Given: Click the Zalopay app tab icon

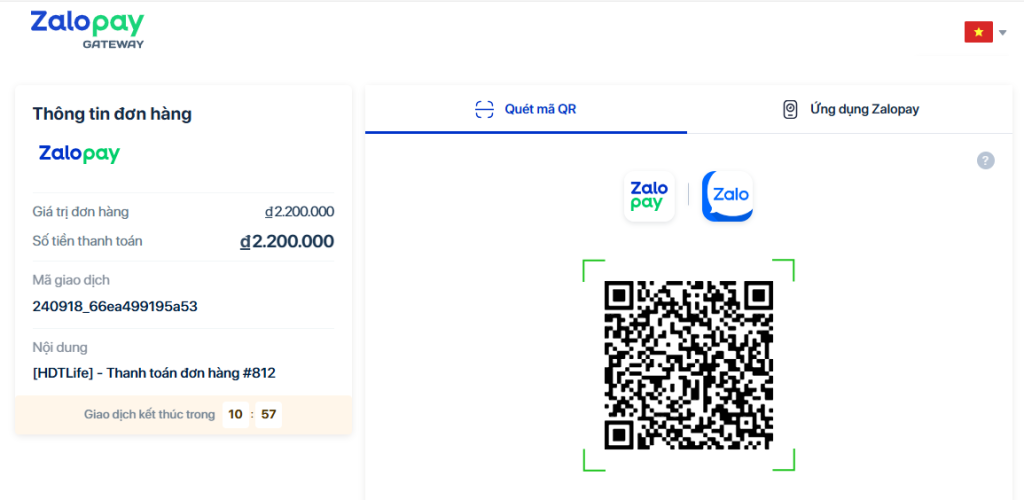Looking at the screenshot, I should (790, 109).
